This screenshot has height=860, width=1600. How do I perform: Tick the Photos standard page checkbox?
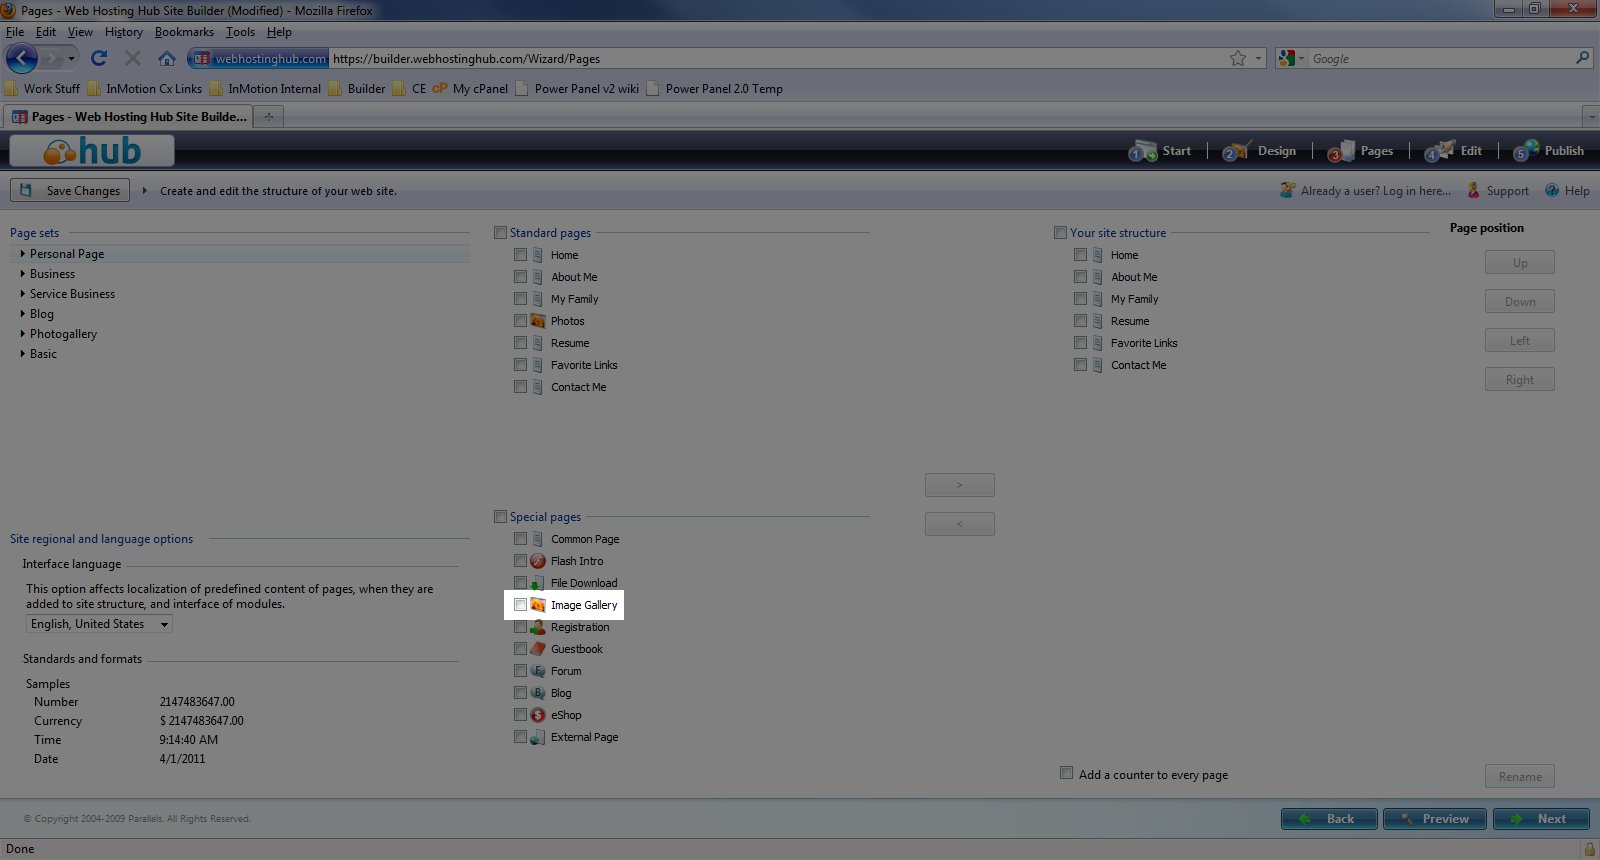(x=520, y=321)
